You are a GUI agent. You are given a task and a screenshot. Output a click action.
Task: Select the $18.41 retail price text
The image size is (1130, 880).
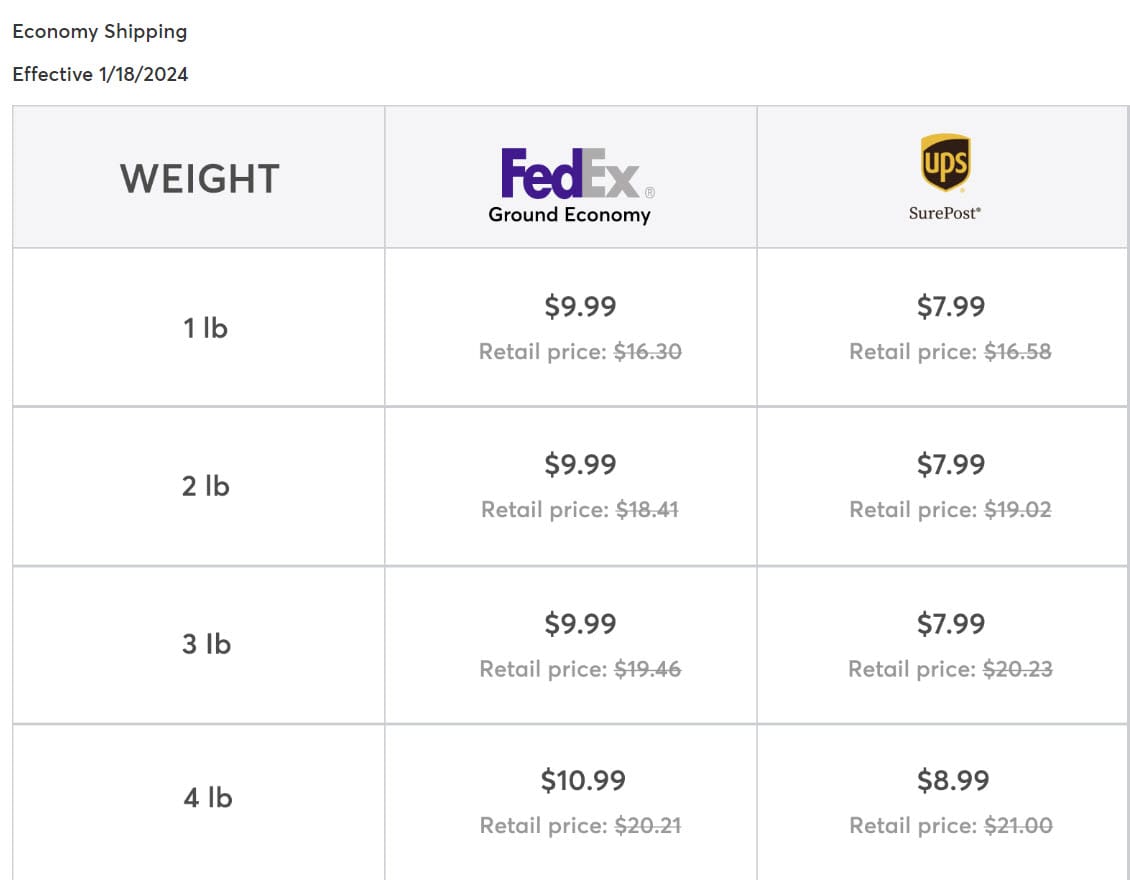pos(647,510)
